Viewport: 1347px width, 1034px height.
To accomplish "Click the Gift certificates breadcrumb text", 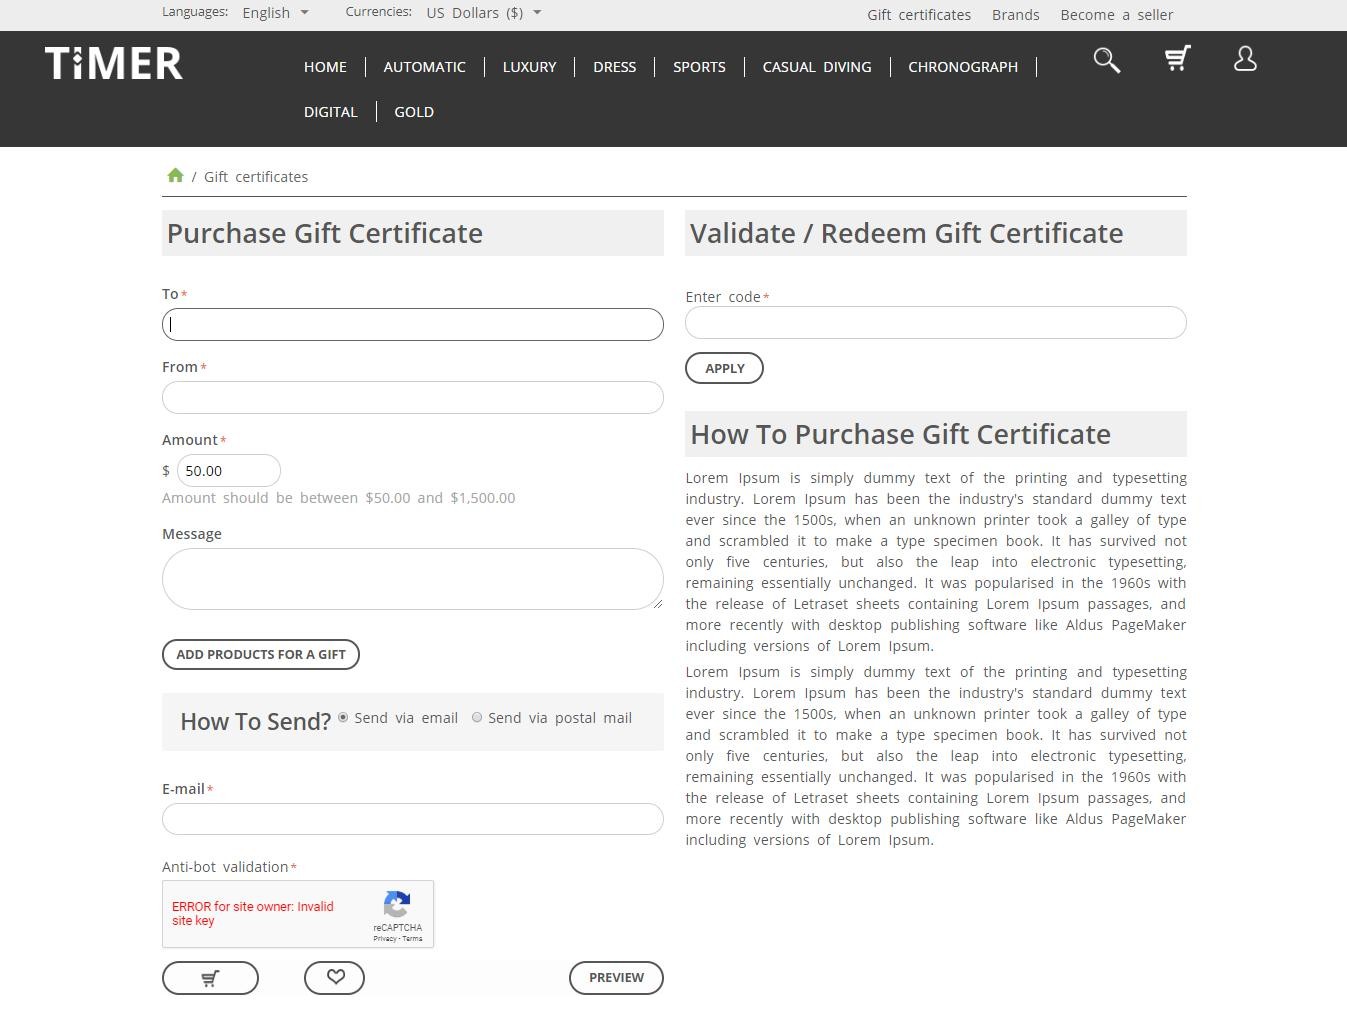I will coord(256,177).
